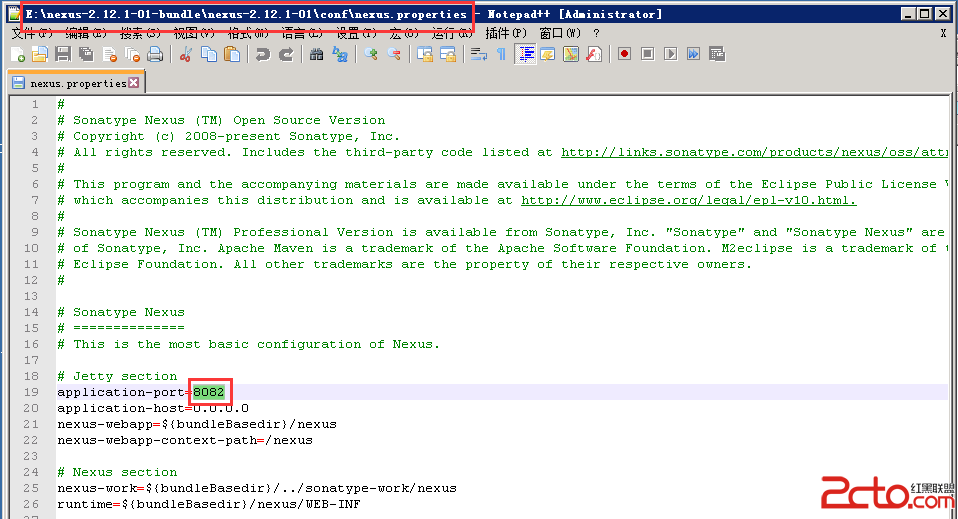Select the nexus.properties tab
Screen dimensions: 958x519
tap(77, 83)
